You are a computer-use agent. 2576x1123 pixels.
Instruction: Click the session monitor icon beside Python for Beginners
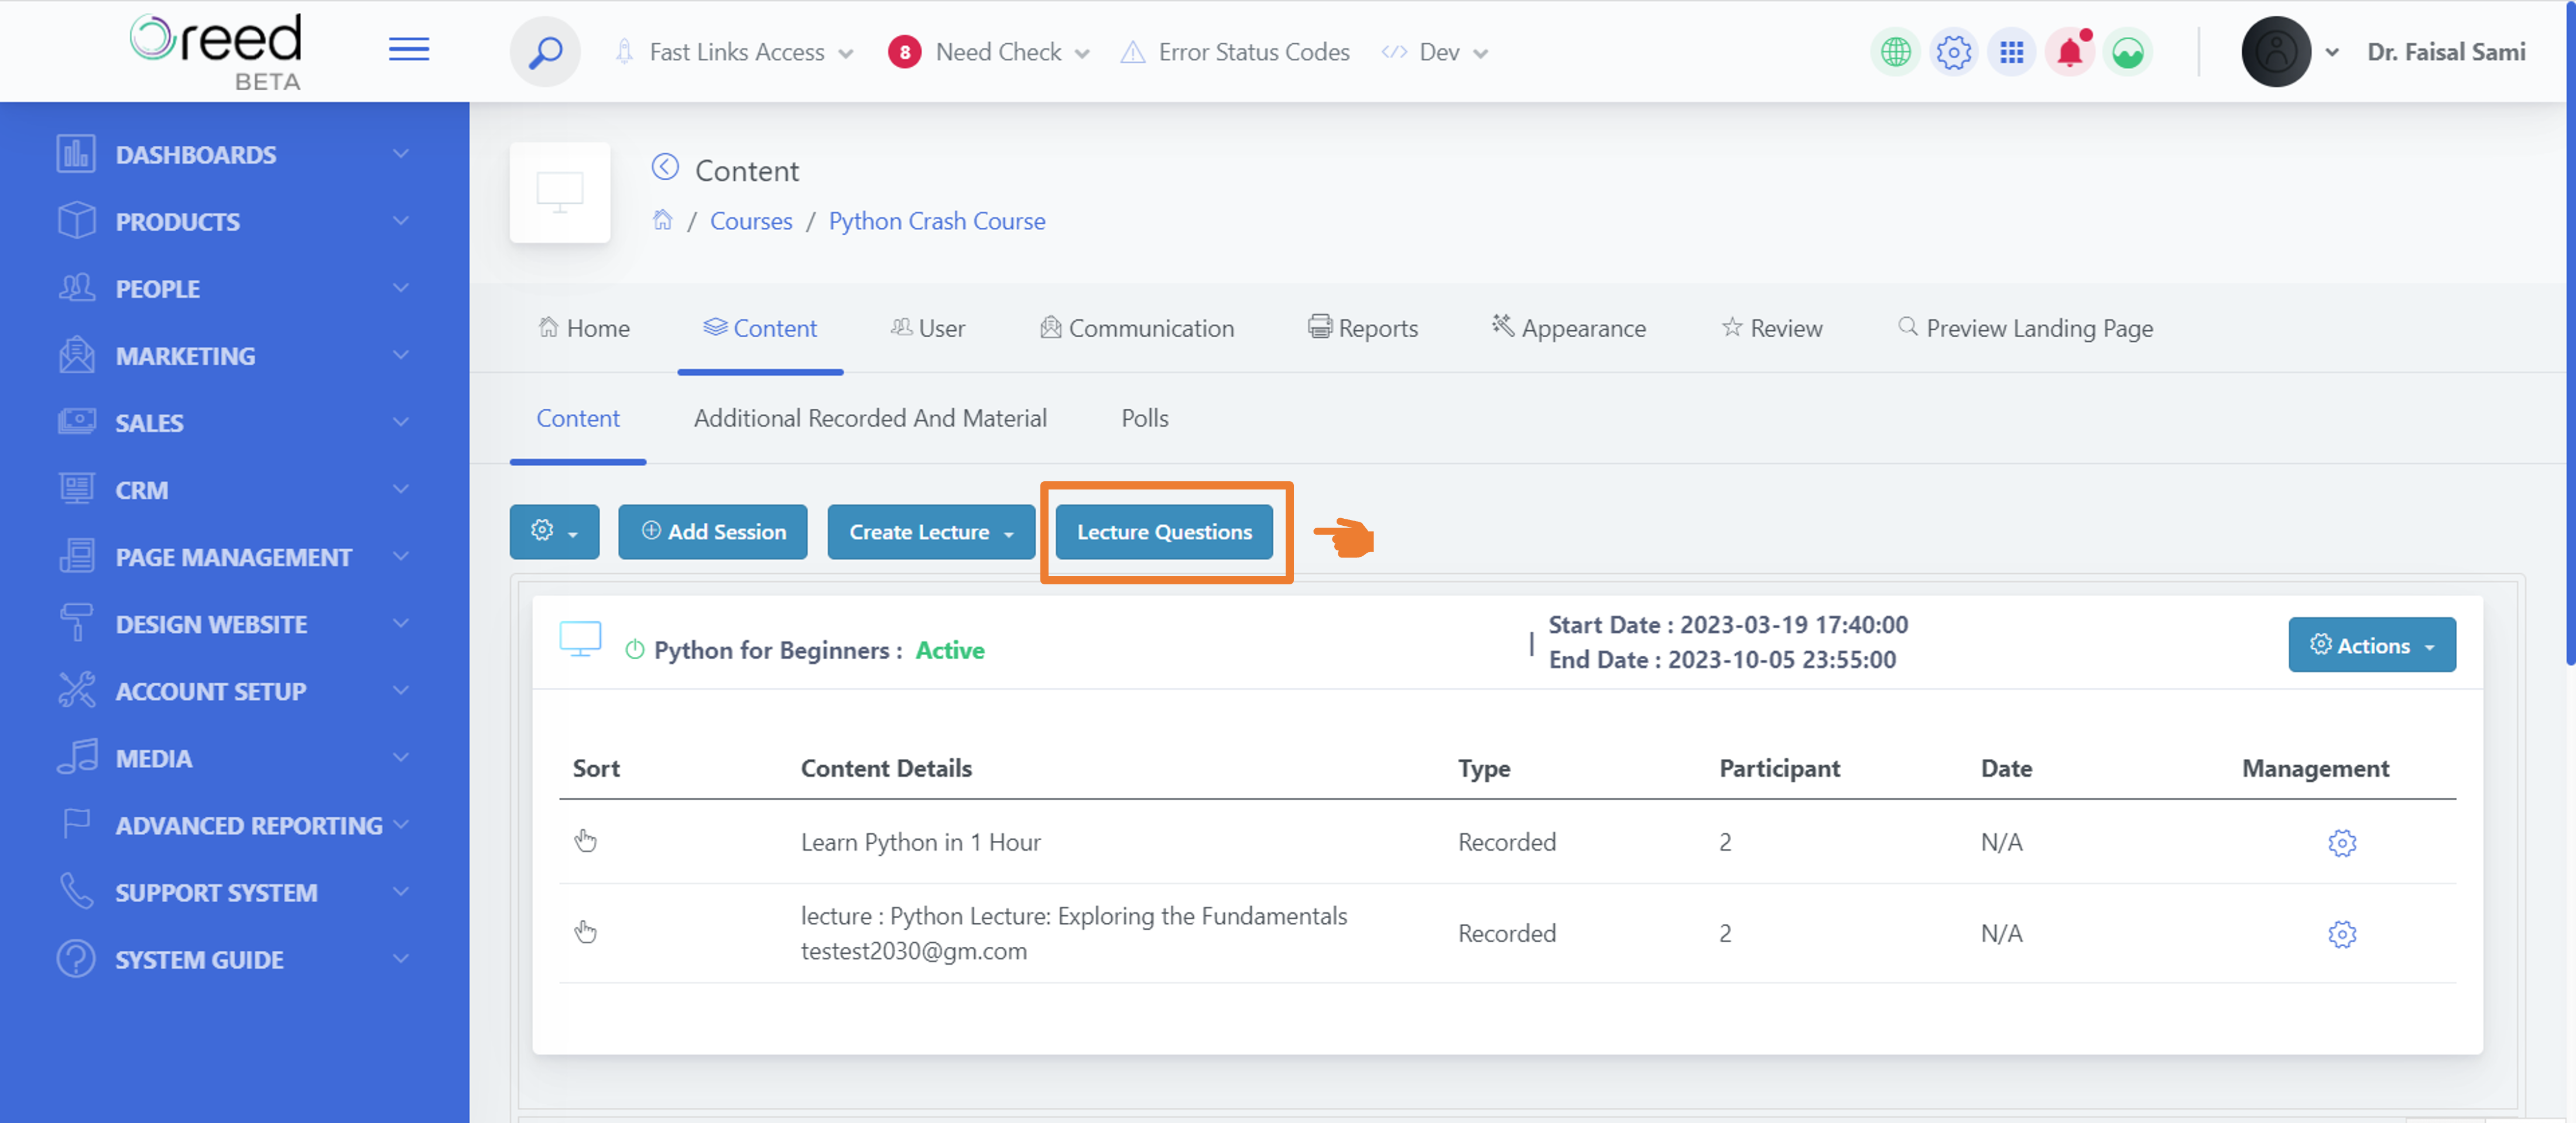click(x=580, y=638)
